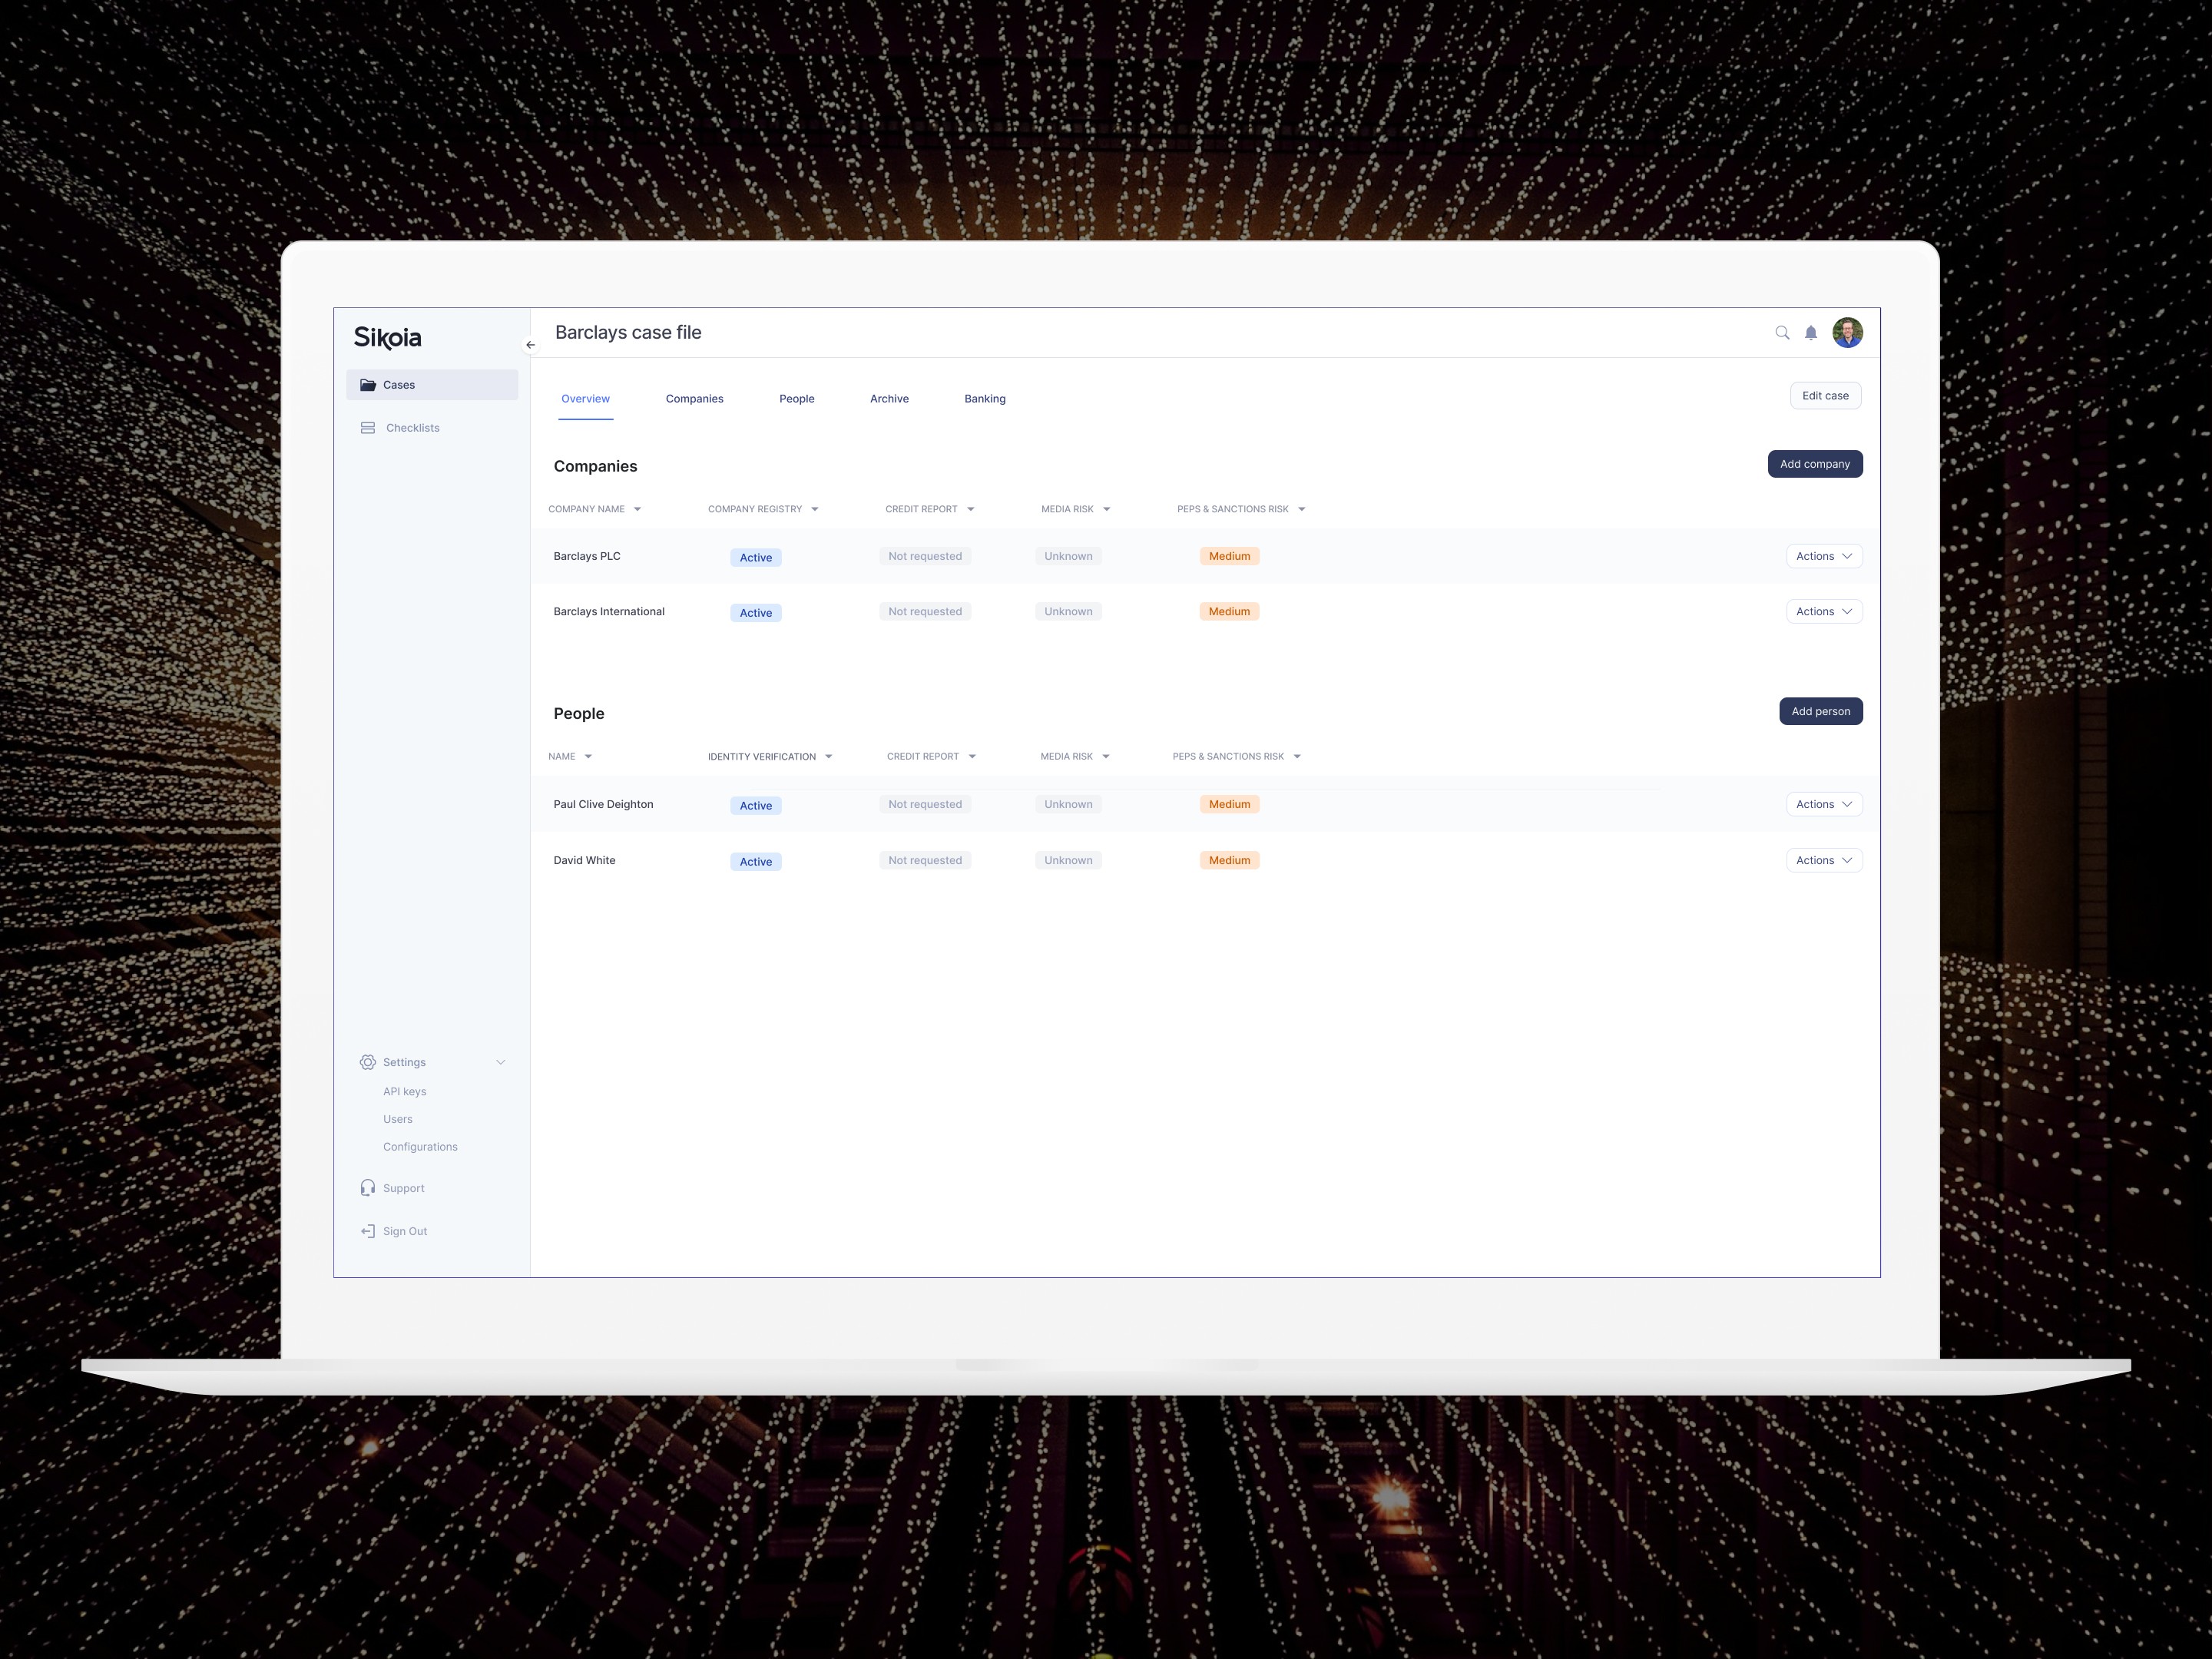Open API keys settings
2212x1659 pixels.
[405, 1092]
